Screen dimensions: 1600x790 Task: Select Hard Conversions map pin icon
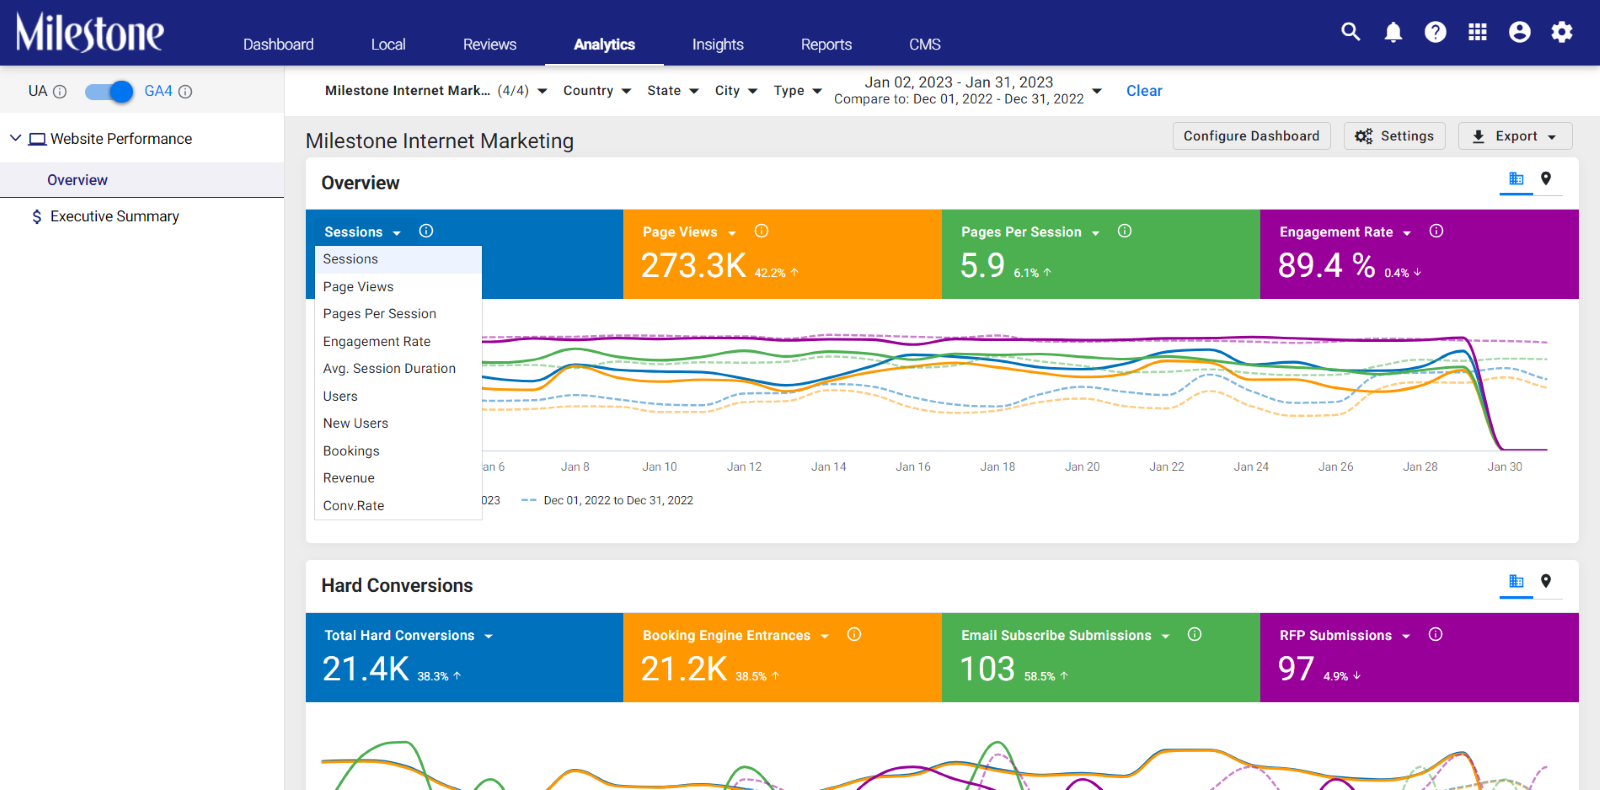tap(1546, 582)
